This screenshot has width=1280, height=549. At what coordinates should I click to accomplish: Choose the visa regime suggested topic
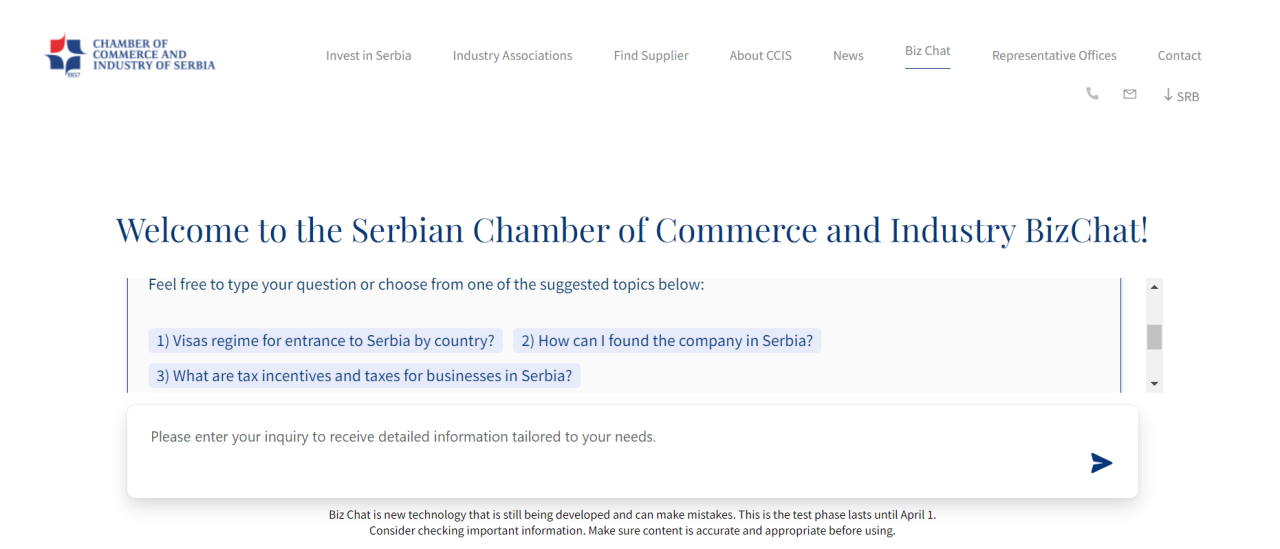coord(326,341)
